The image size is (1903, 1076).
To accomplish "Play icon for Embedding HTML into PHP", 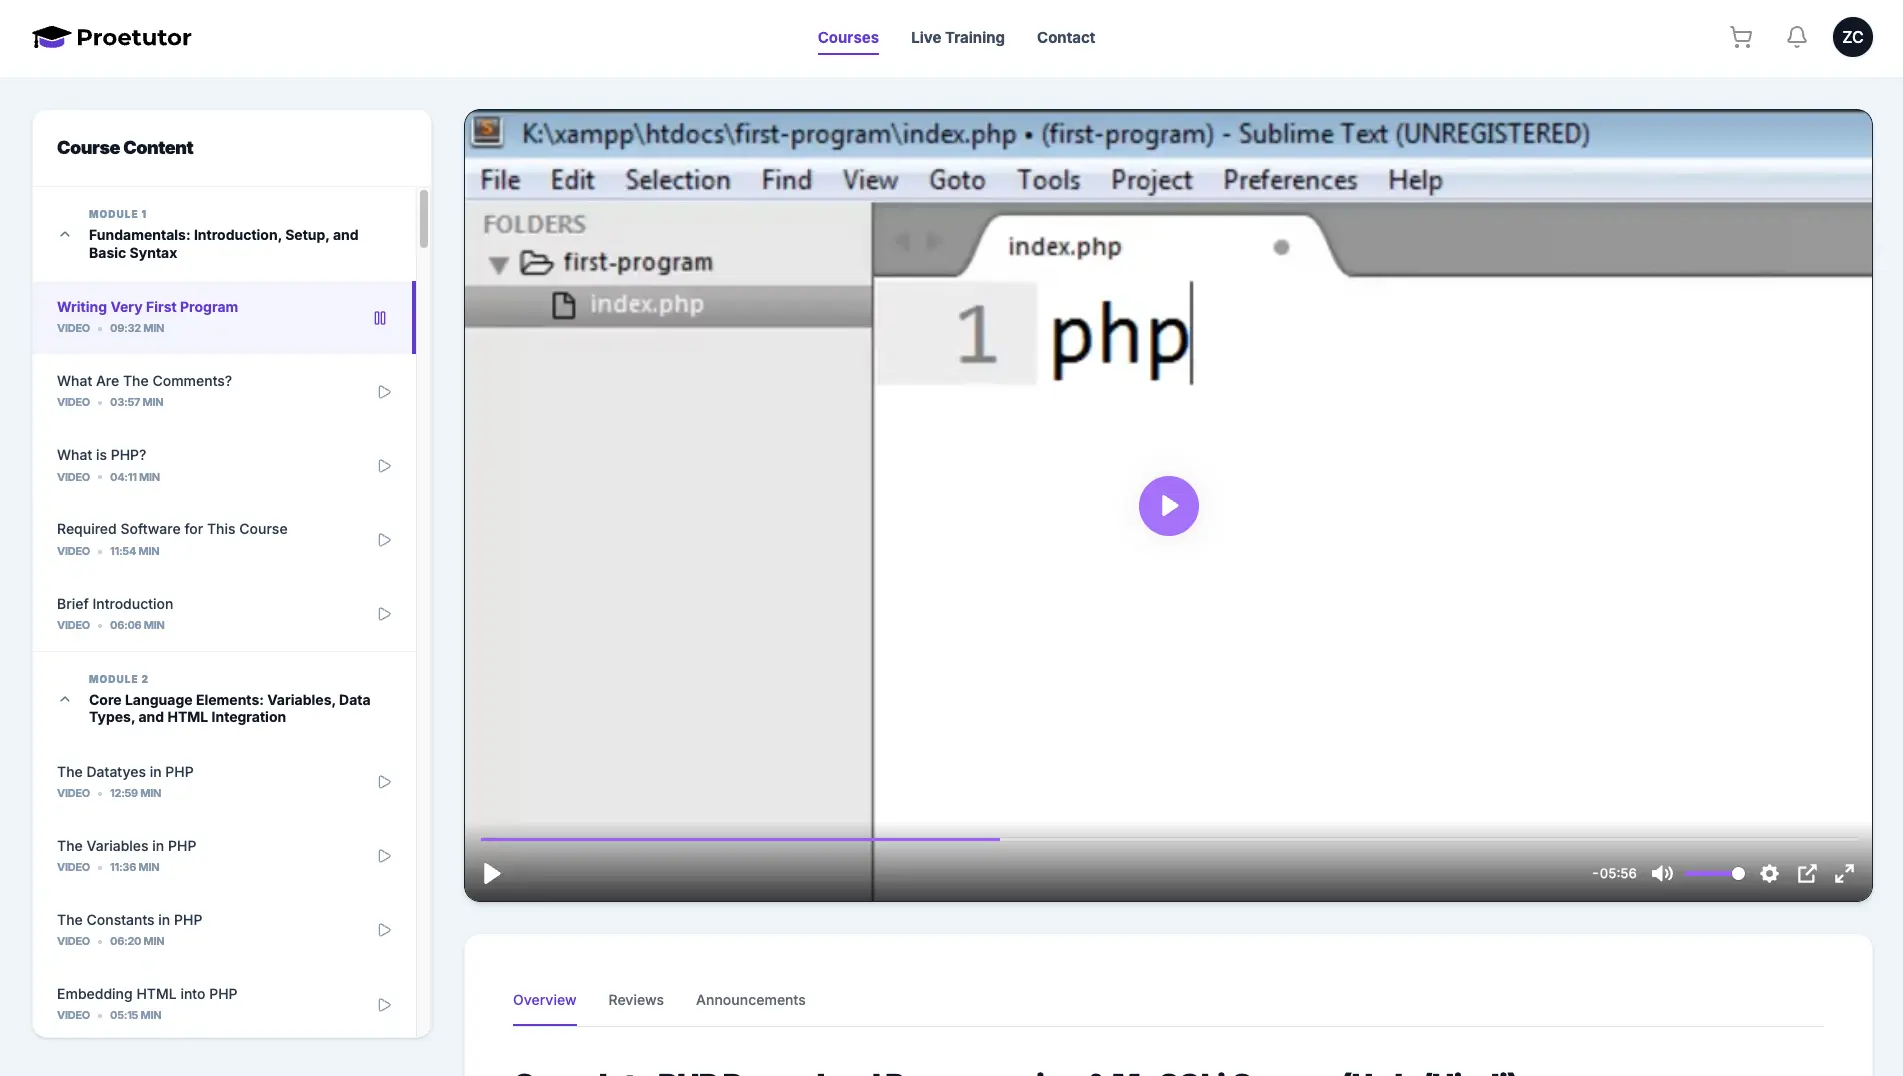I will 384,1005.
